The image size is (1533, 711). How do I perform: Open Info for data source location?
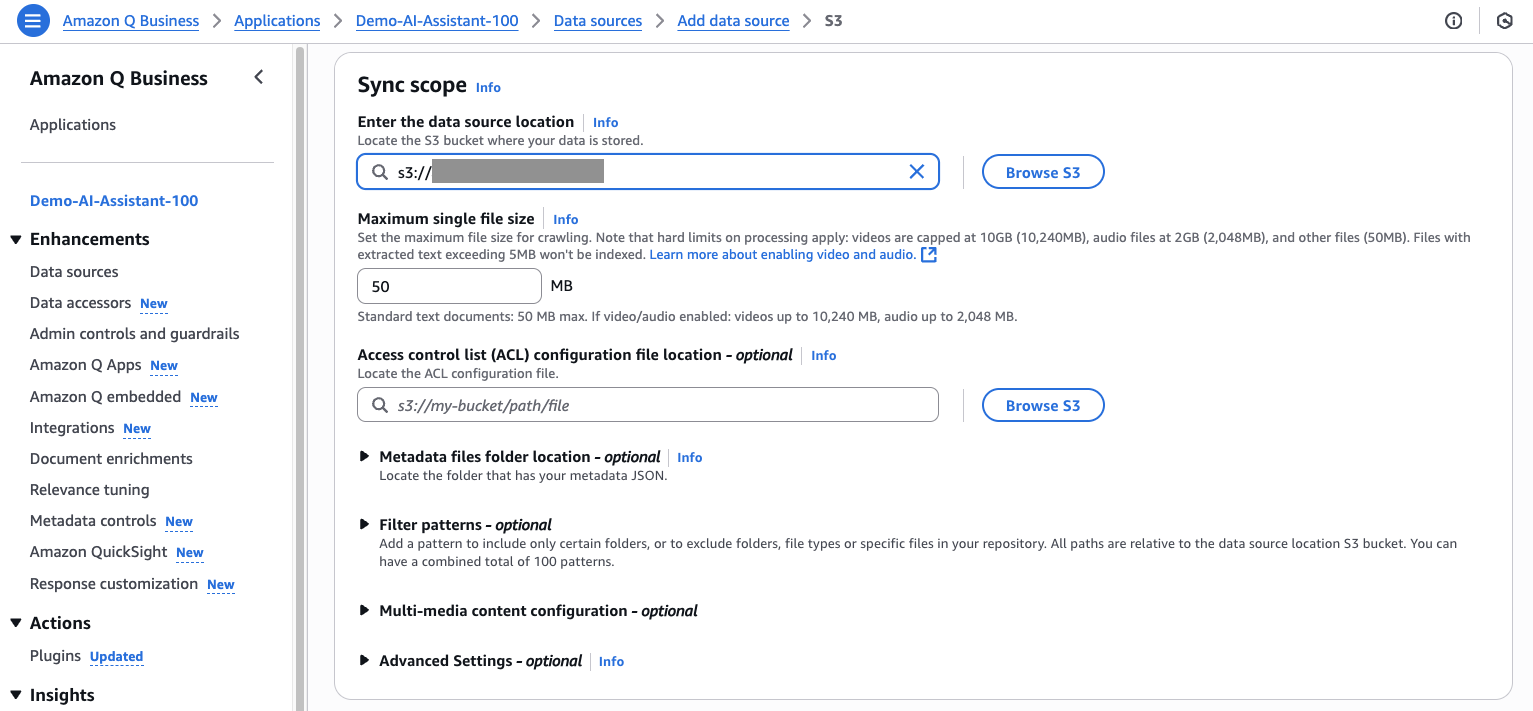pyautogui.click(x=605, y=122)
